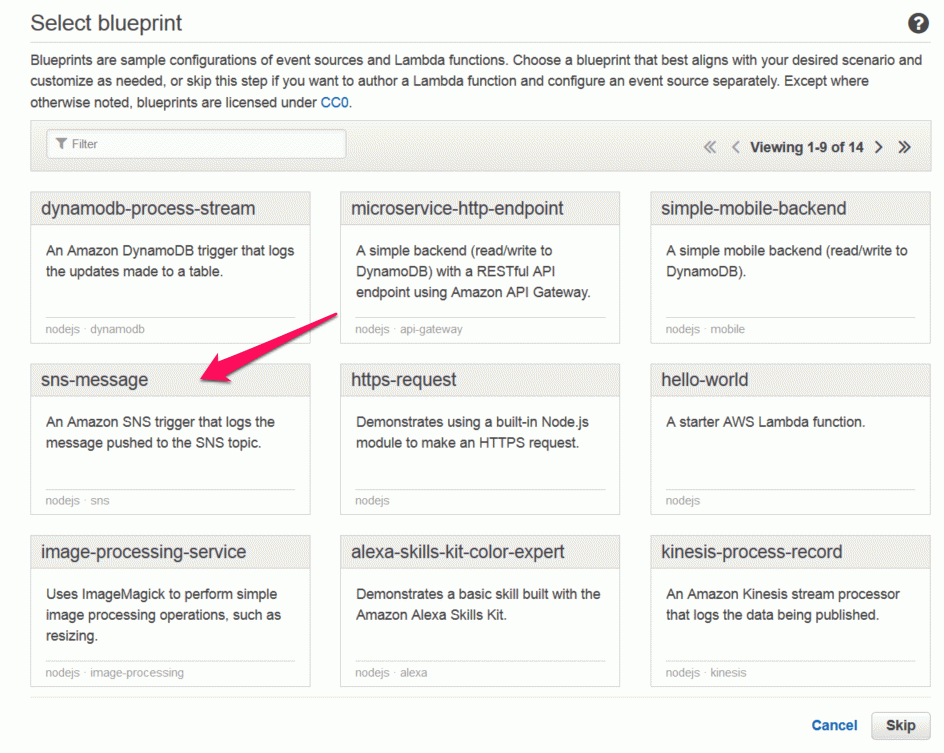This screenshot has height=753, width=944.
Task: Go to next page of blueprints
Action: 879,147
